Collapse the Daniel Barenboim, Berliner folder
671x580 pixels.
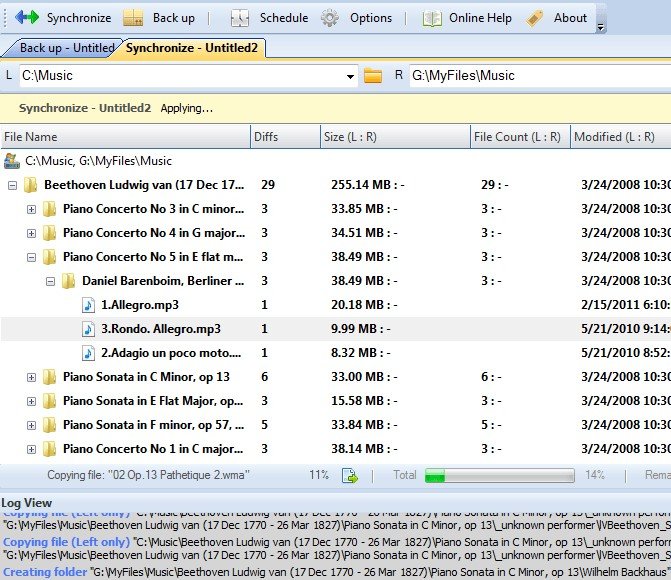tap(50, 281)
